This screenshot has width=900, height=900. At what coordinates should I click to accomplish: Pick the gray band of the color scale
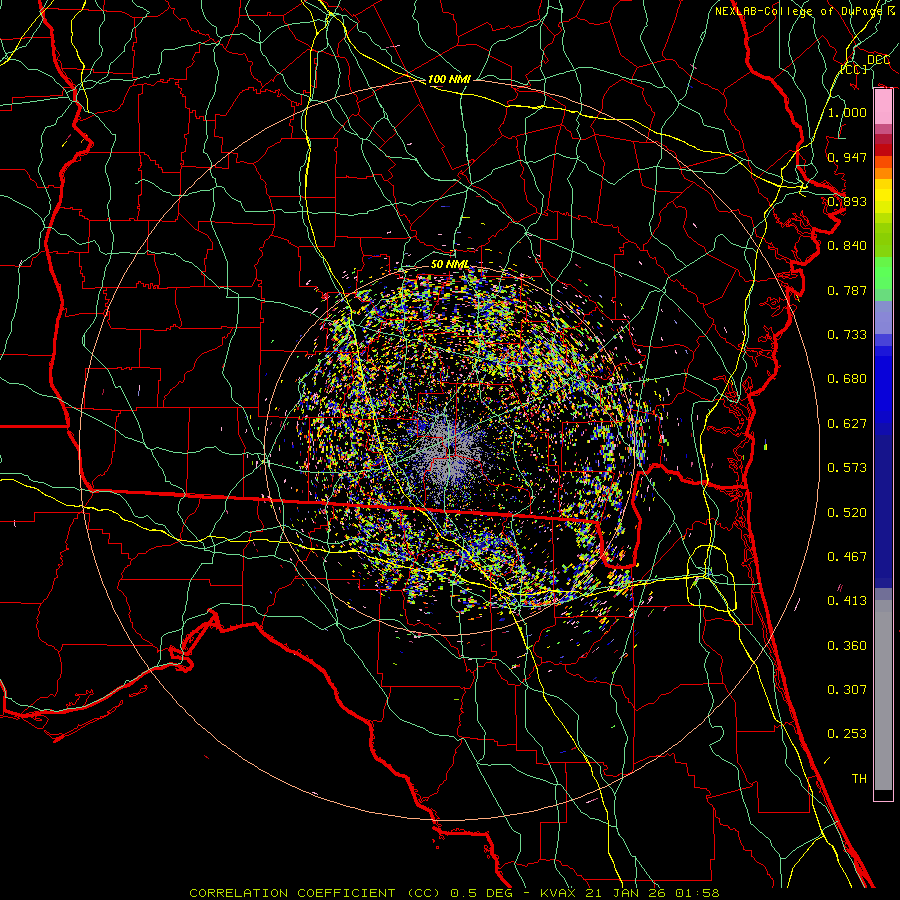(883, 695)
